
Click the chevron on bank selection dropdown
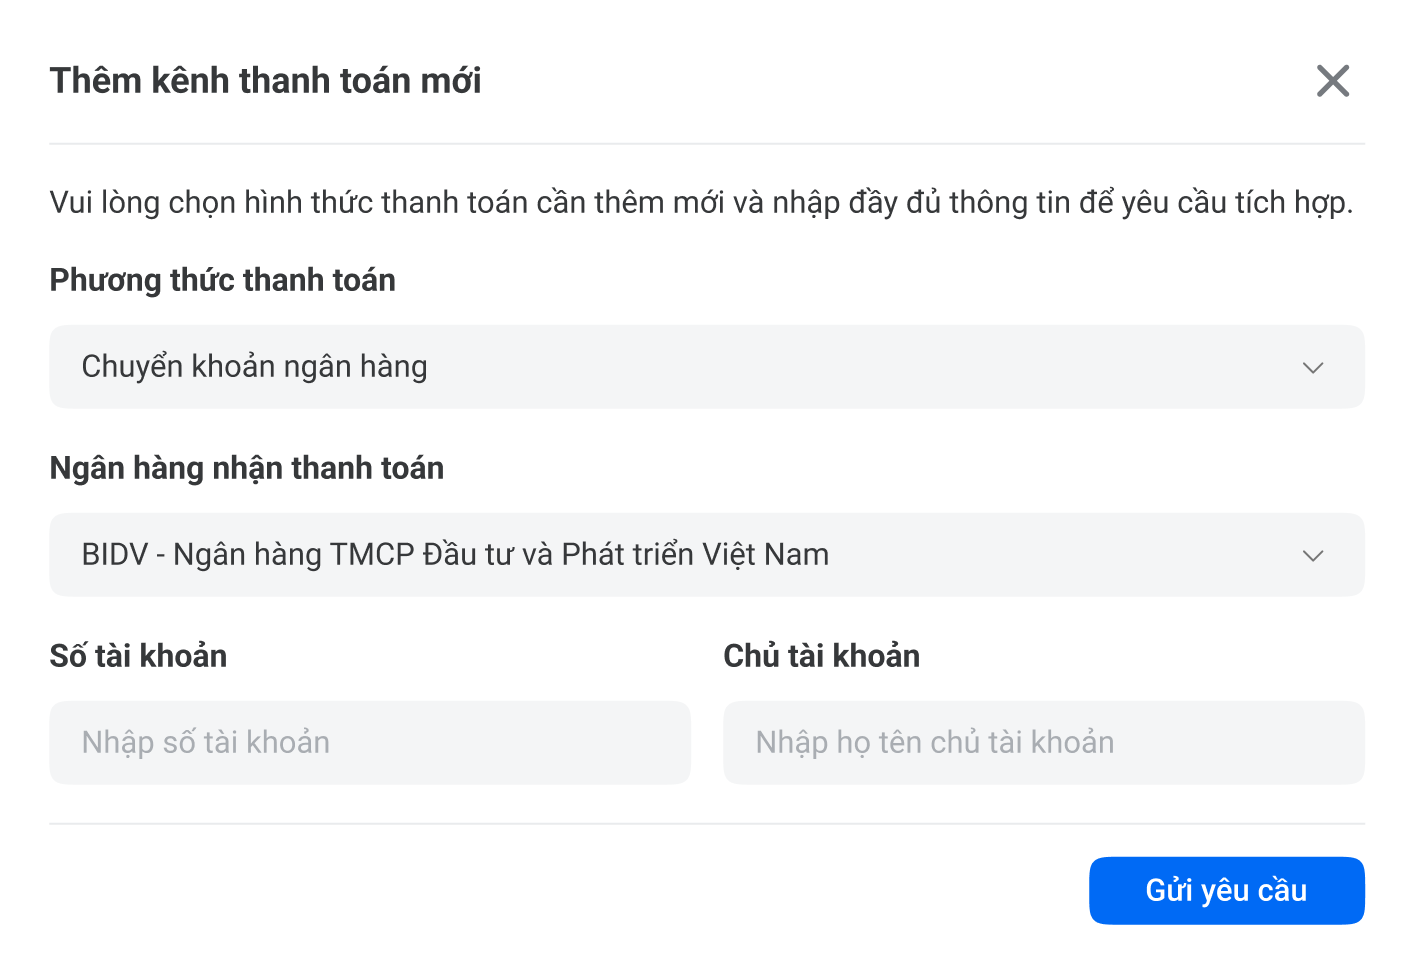tap(1314, 555)
